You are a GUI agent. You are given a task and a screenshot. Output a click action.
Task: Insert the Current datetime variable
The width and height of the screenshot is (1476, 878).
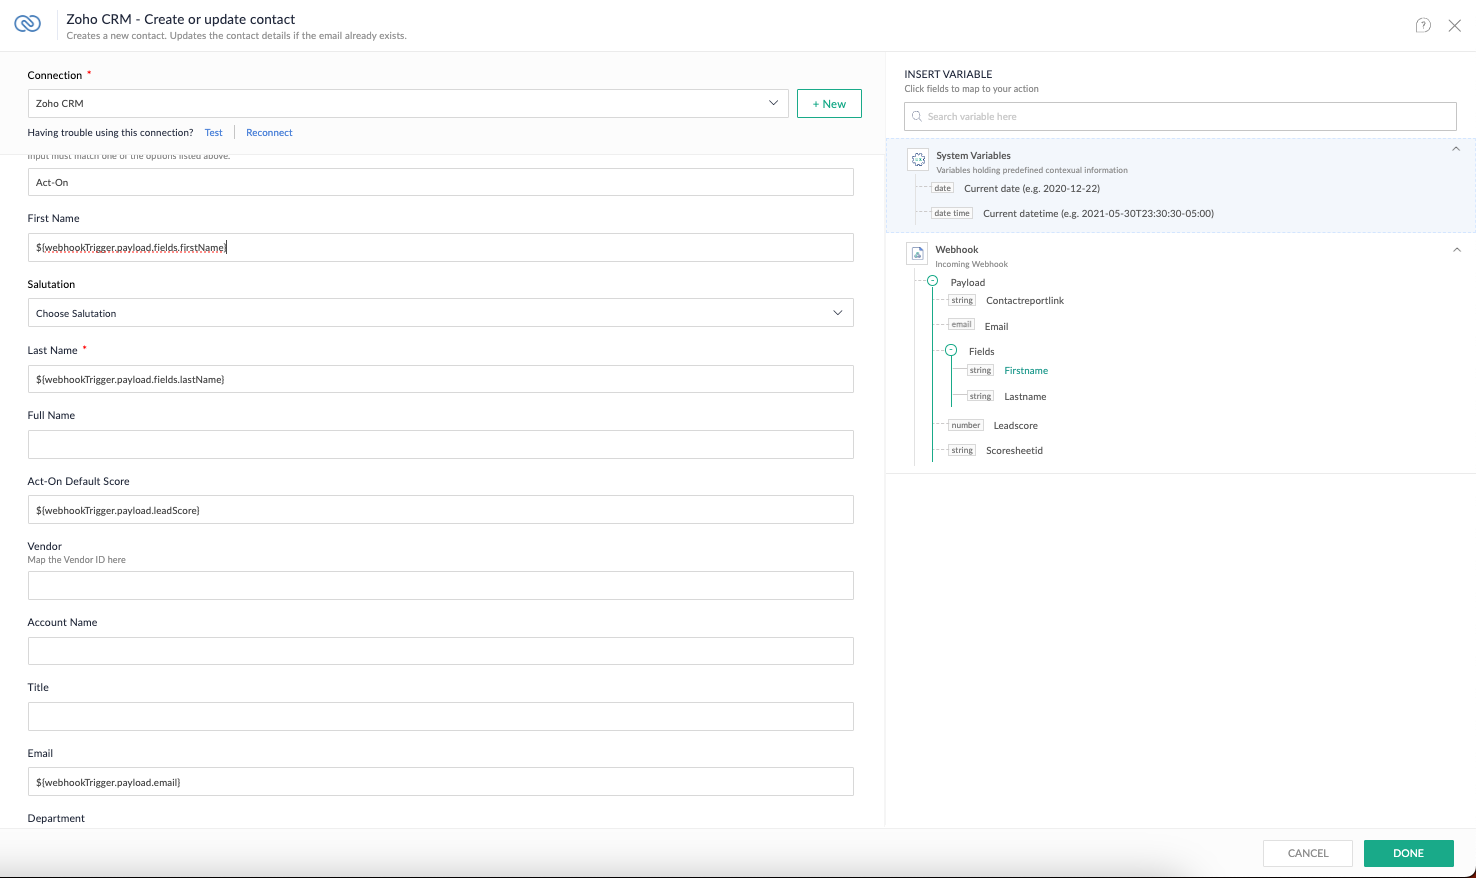coord(1098,213)
